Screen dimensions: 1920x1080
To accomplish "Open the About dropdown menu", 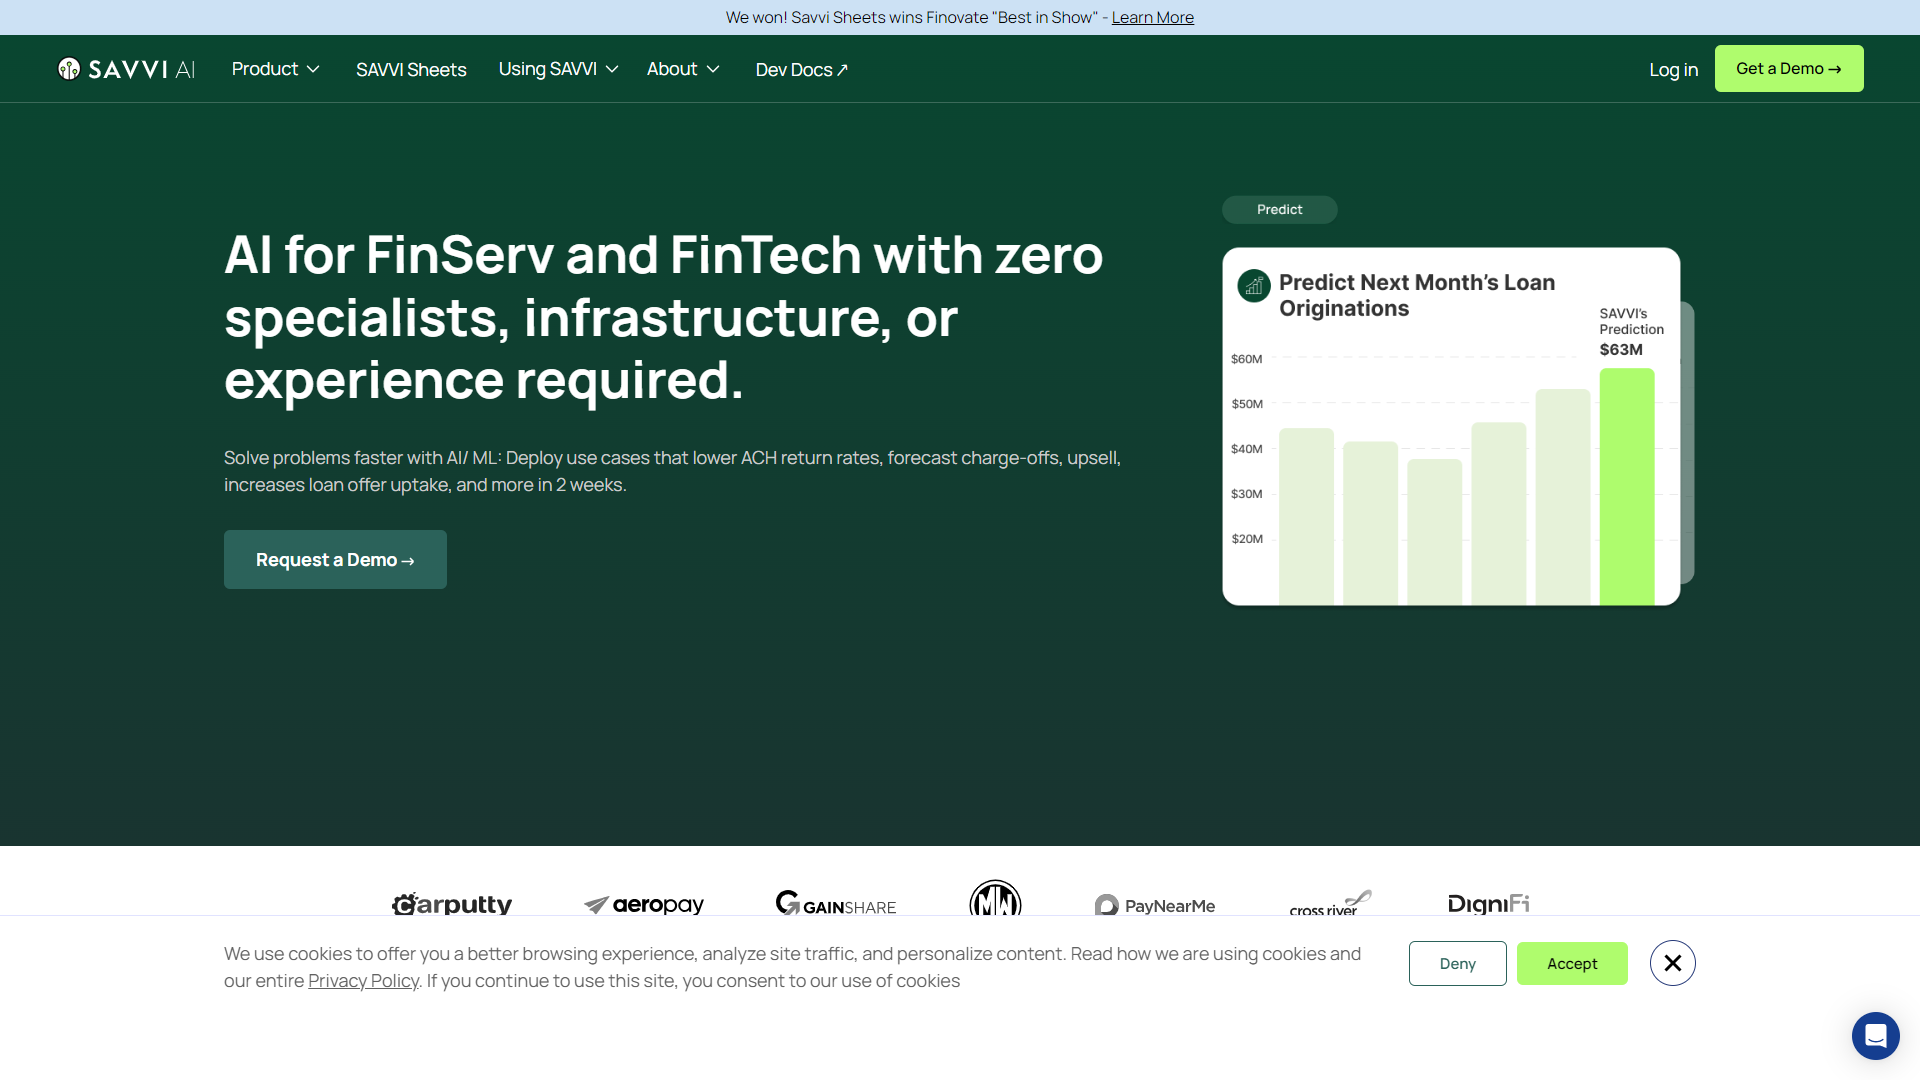I will (x=683, y=68).
